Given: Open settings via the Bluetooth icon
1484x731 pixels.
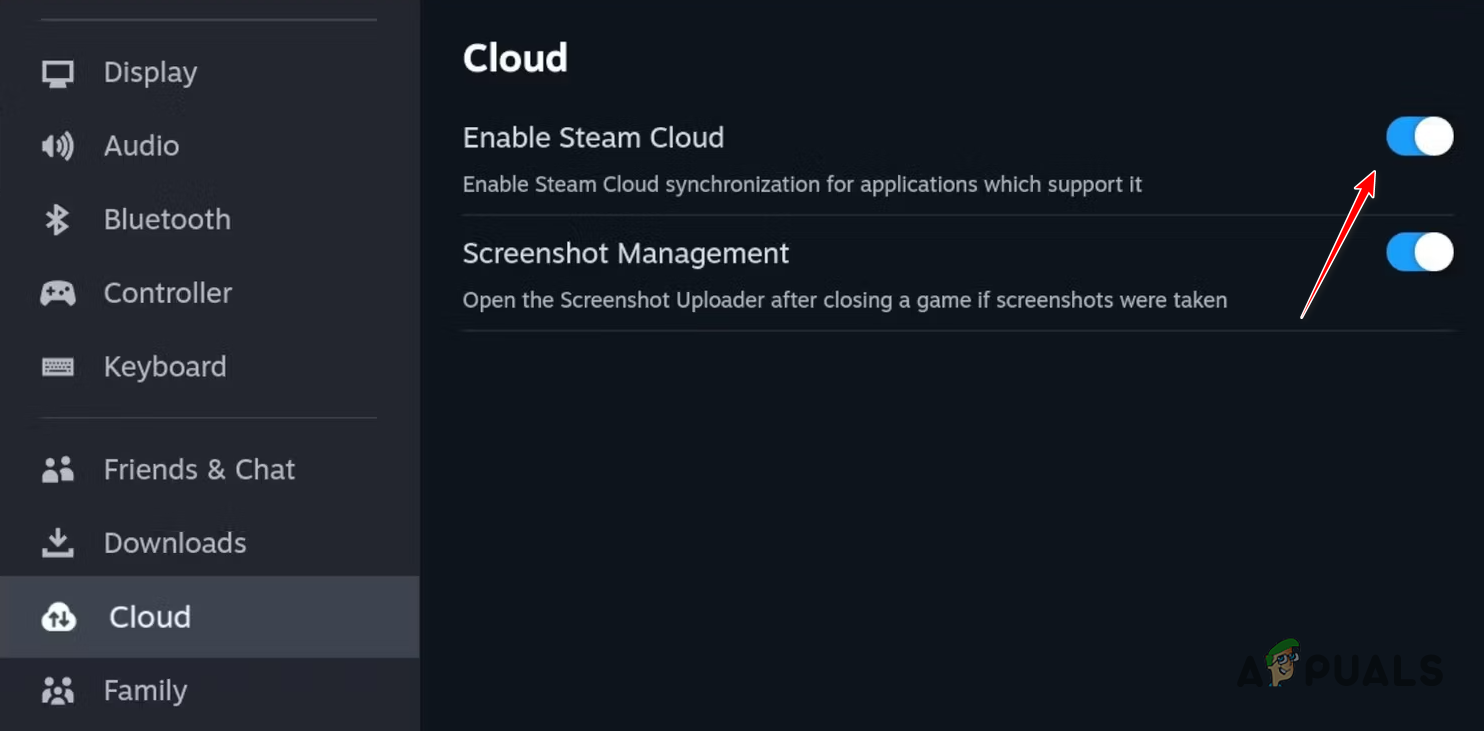Looking at the screenshot, I should (57, 219).
